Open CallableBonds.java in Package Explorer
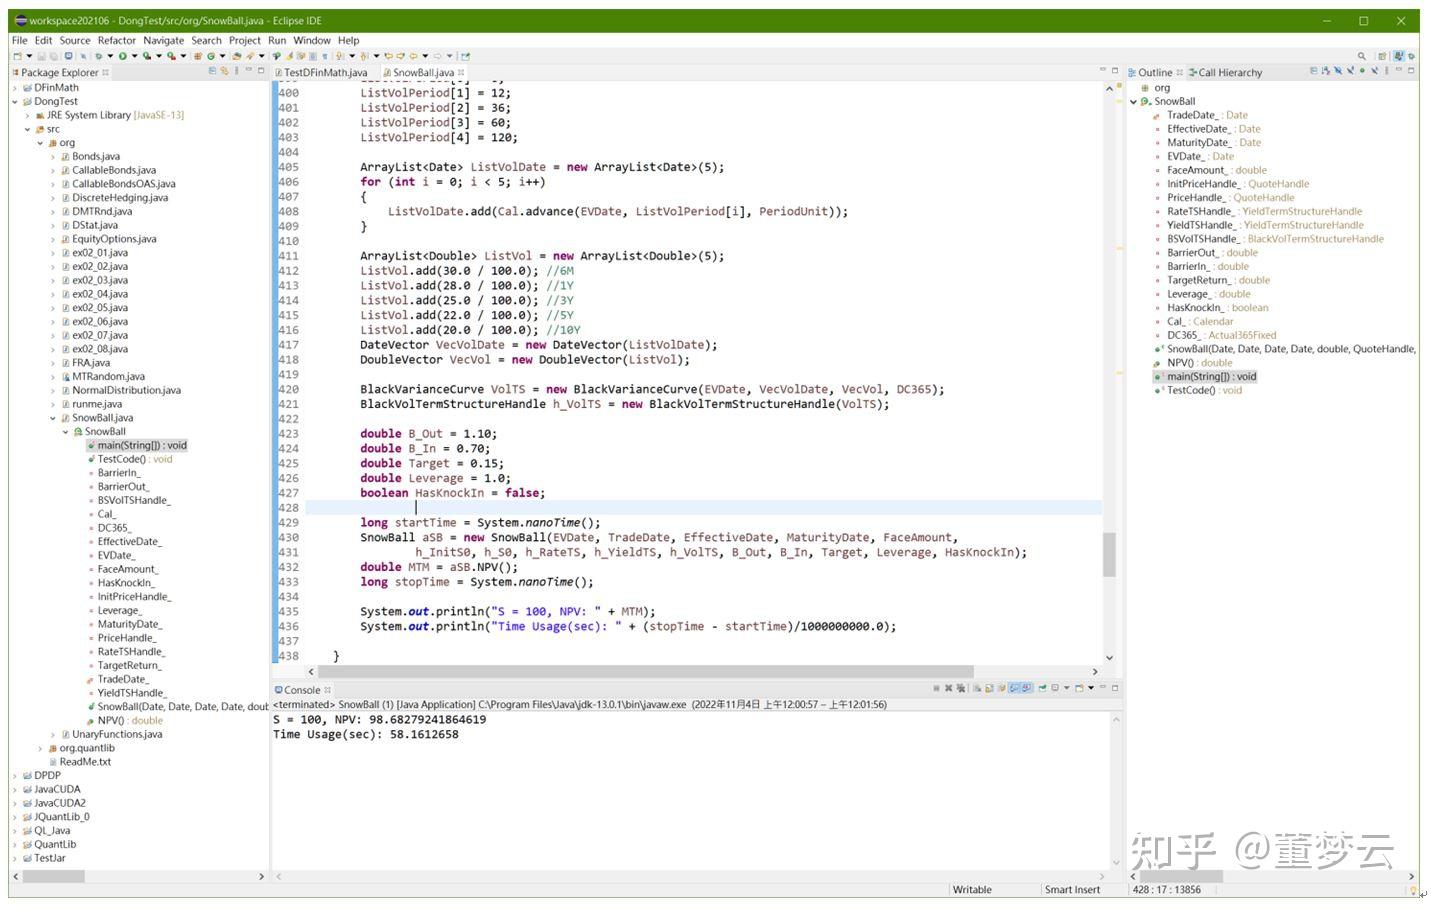The image size is (1431, 909). (x=113, y=170)
